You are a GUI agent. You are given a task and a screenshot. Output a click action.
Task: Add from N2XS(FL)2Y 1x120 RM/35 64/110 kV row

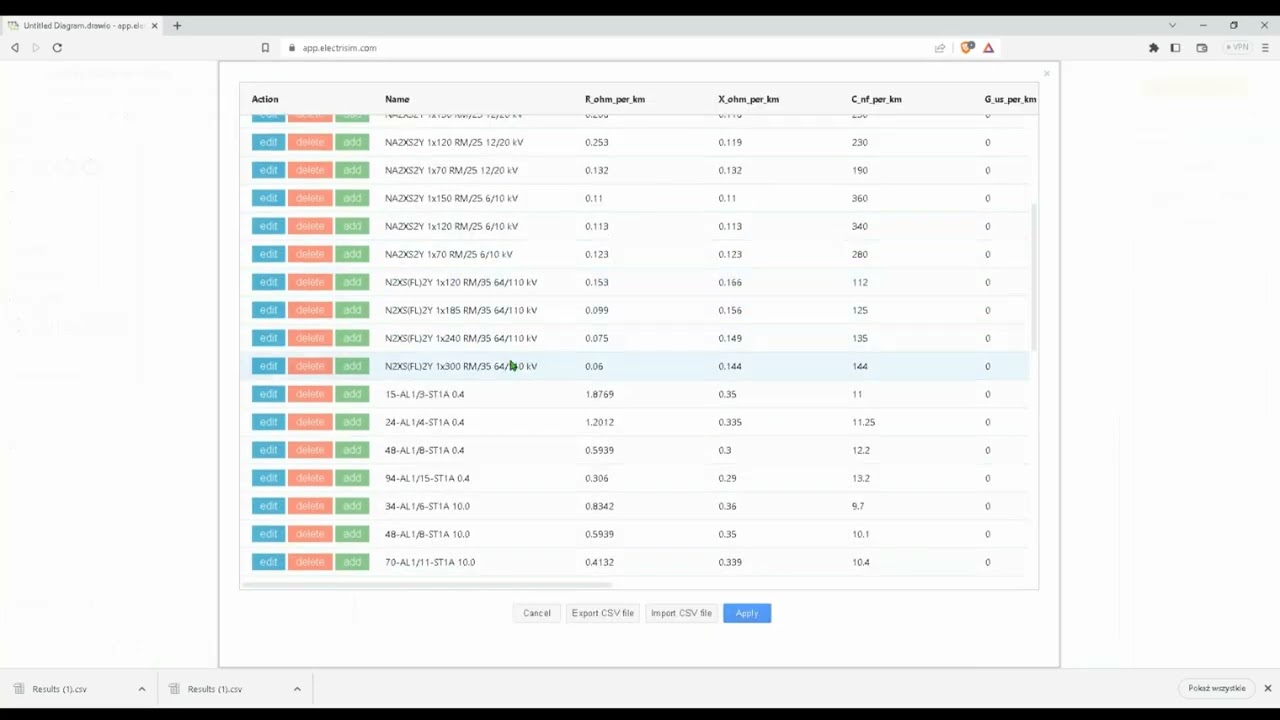[x=352, y=282]
